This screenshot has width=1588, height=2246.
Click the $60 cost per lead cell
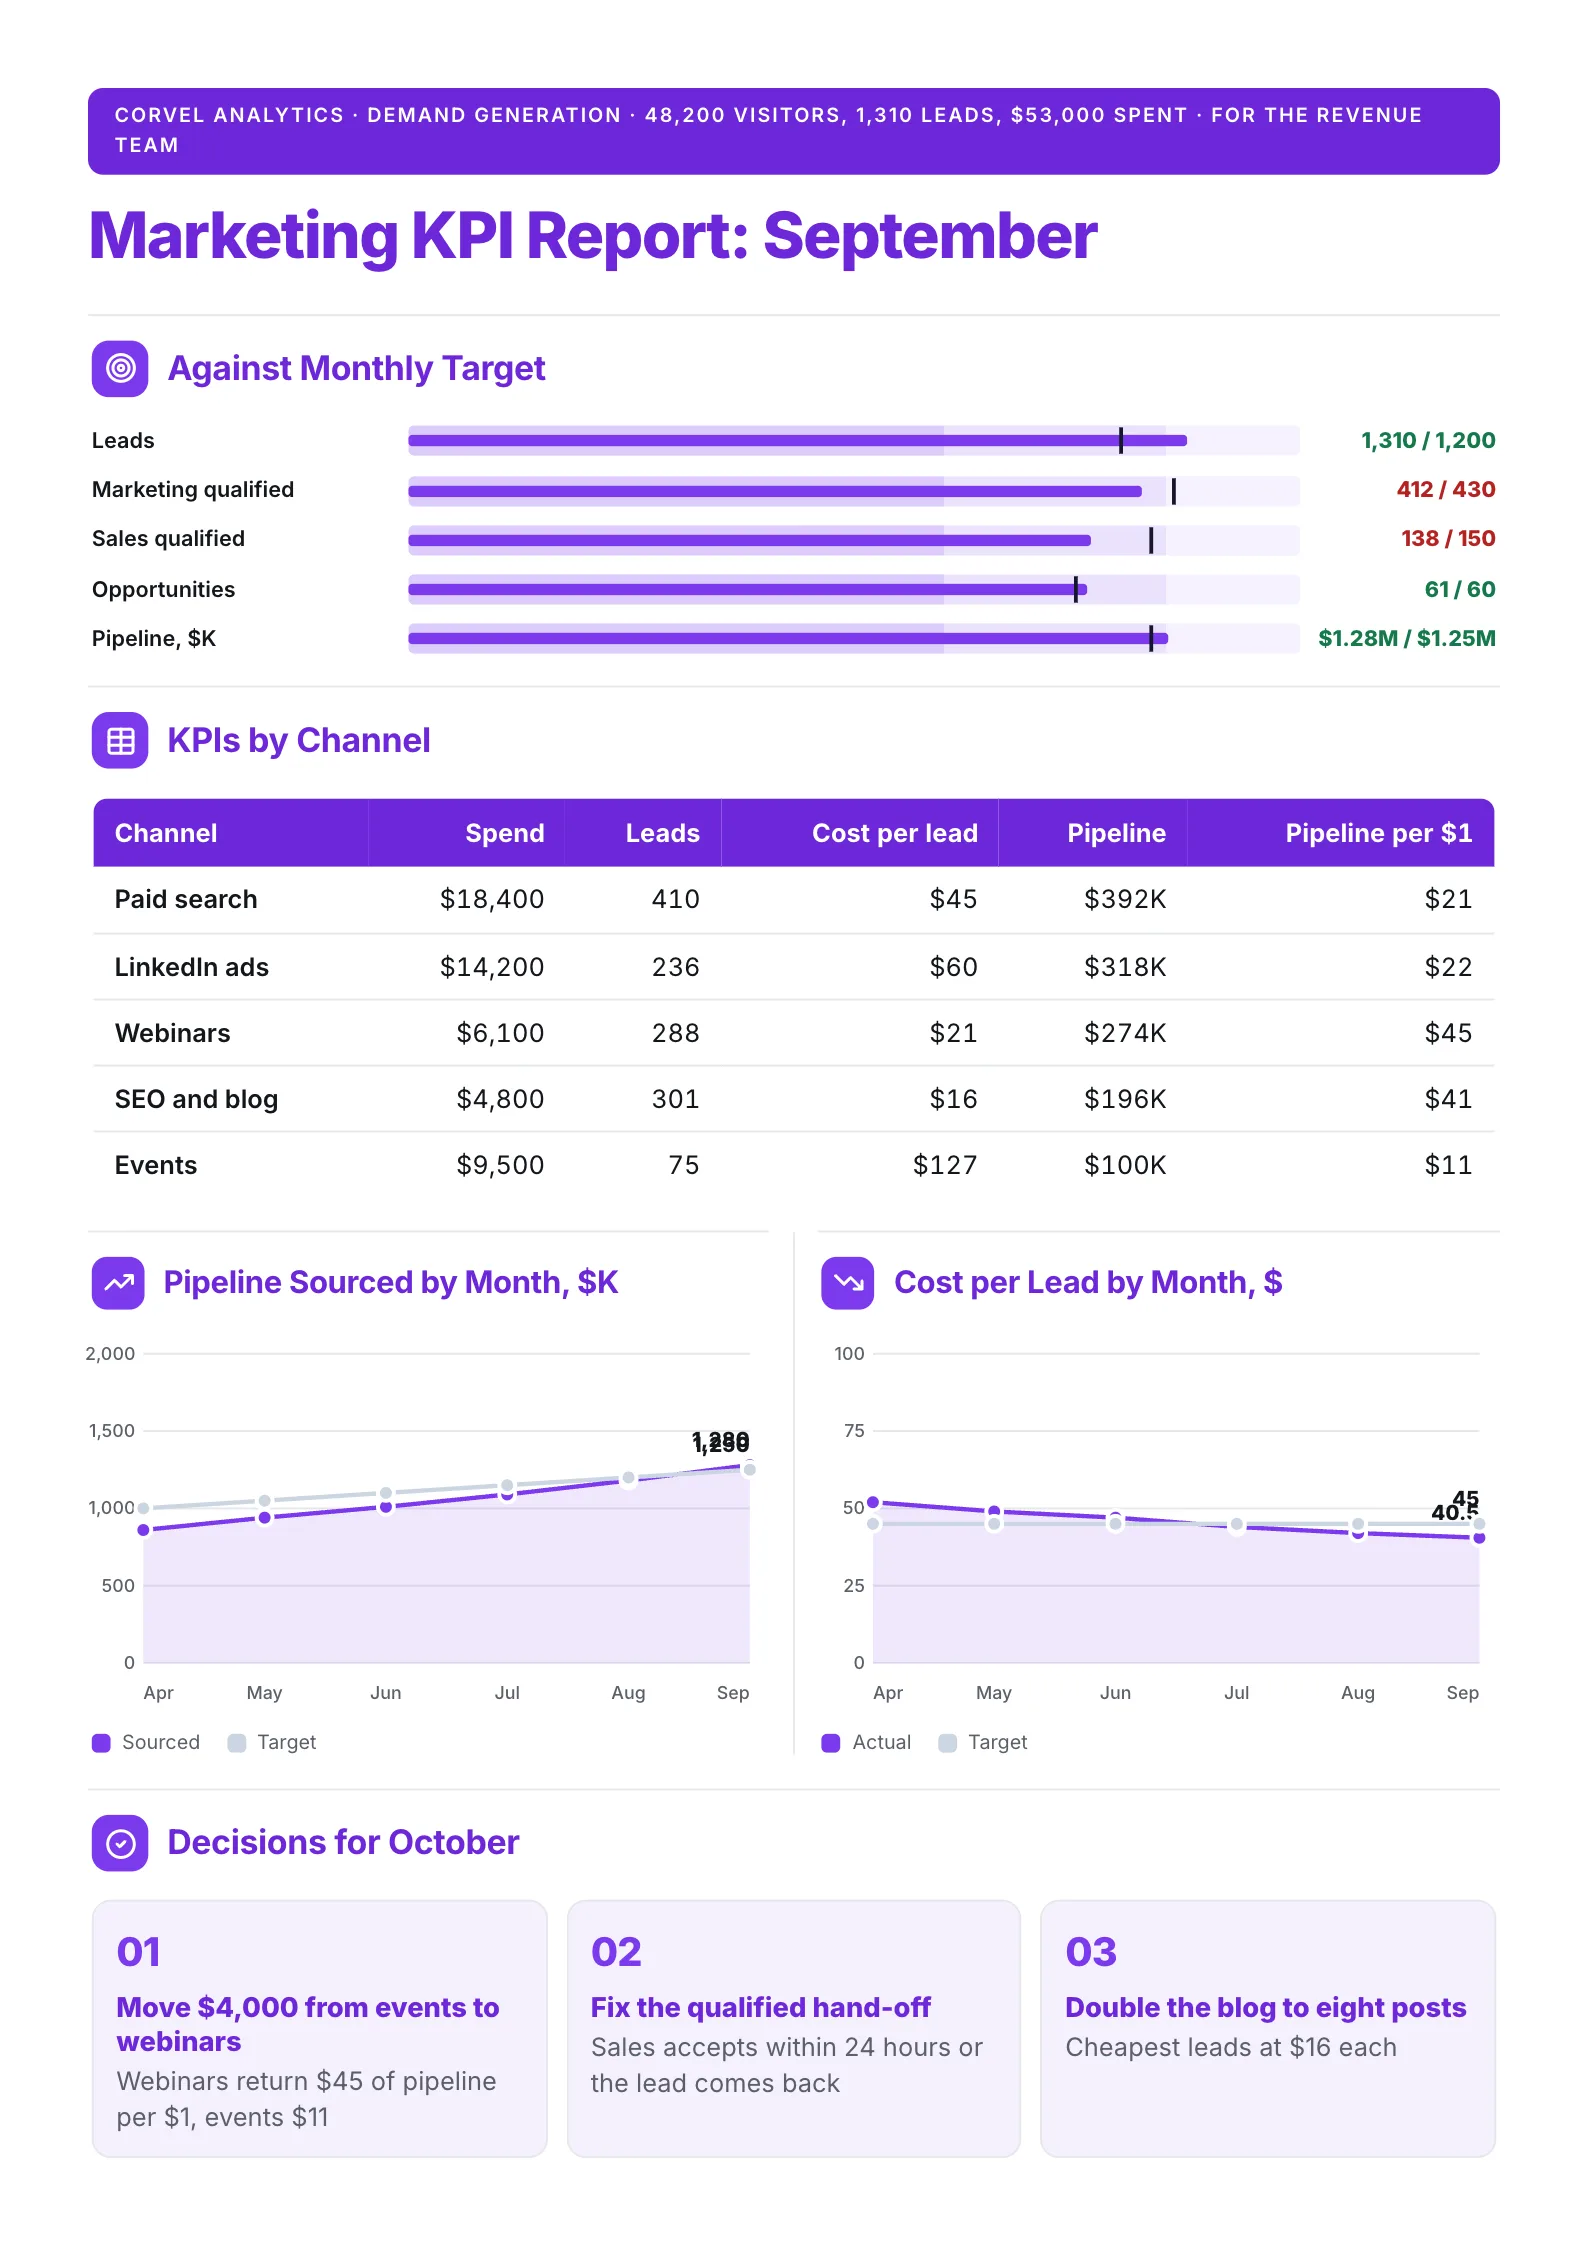954,968
